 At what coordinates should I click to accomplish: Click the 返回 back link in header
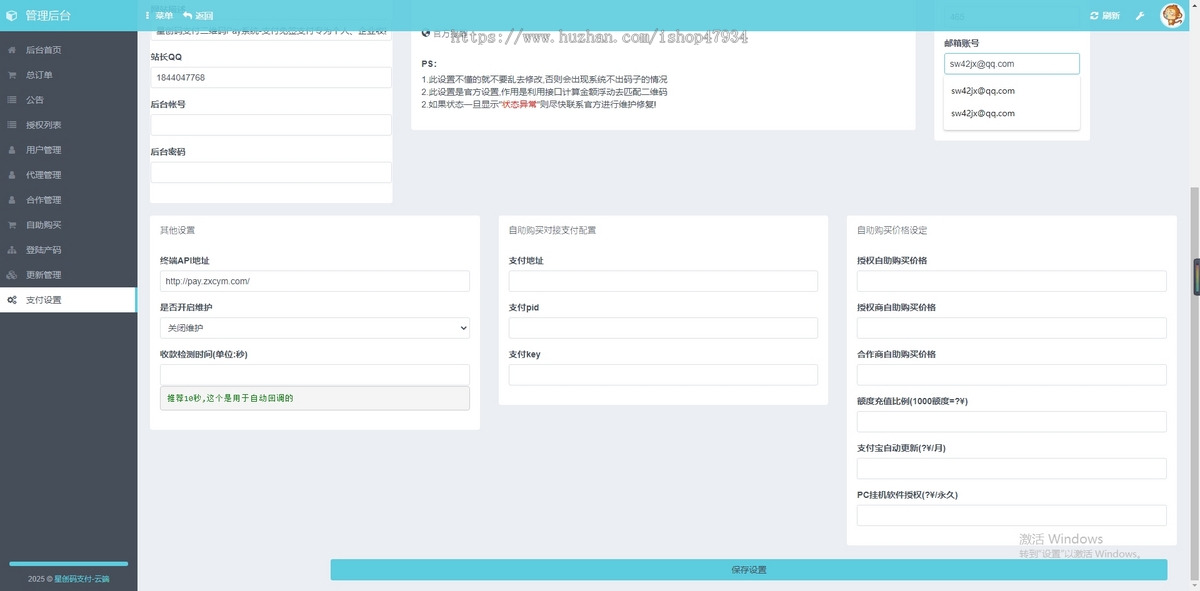click(x=198, y=16)
